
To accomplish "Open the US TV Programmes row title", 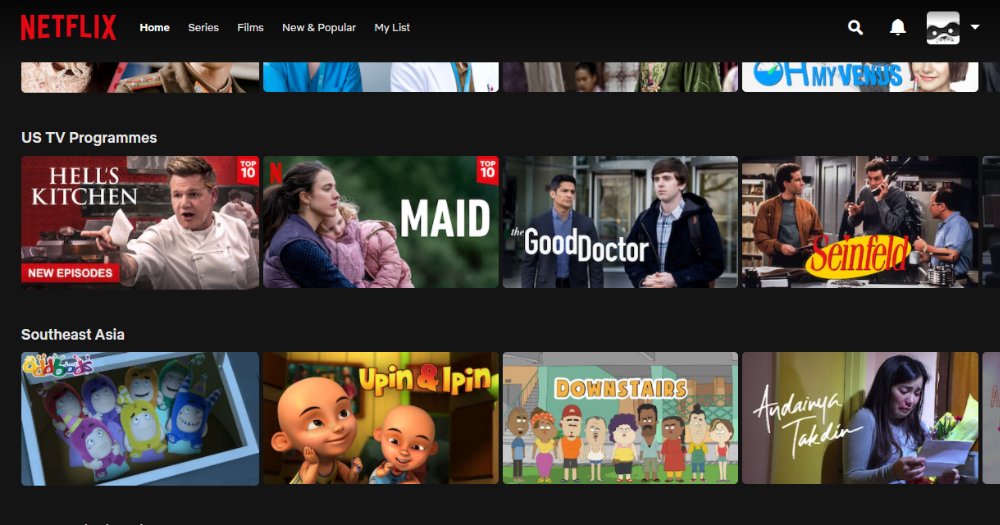I will pyautogui.click(x=89, y=138).
